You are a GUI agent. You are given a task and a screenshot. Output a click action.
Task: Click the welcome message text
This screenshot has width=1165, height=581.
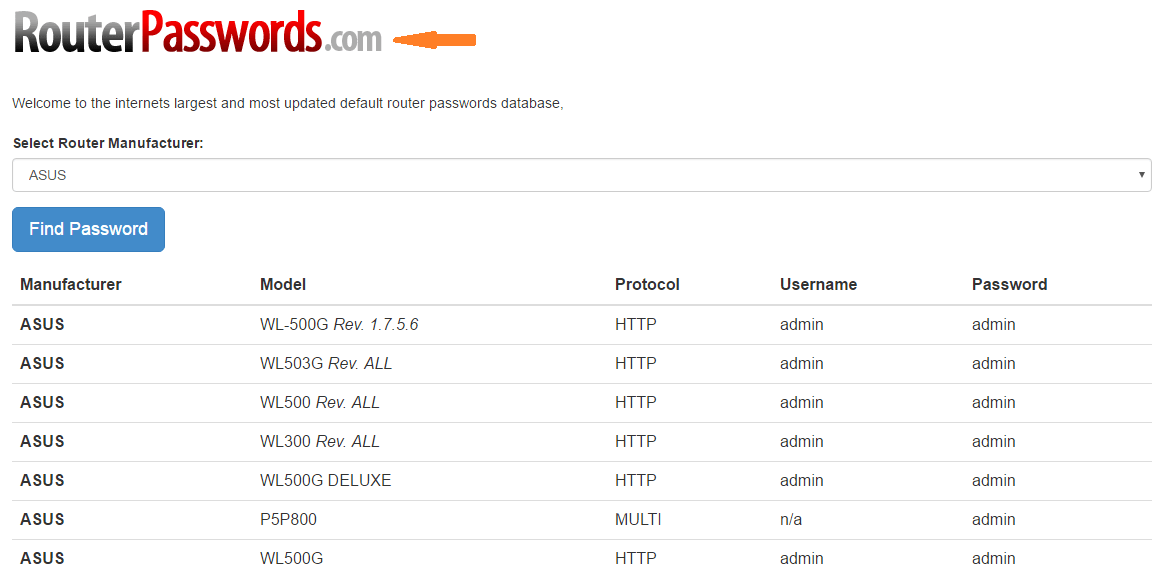point(288,103)
